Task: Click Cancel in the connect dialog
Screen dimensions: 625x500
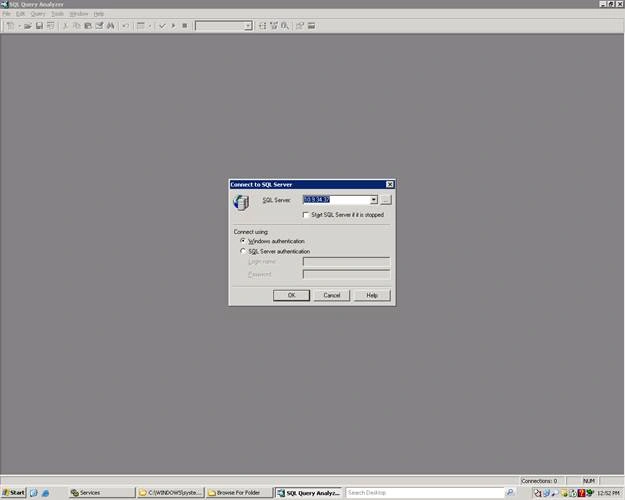Action: [x=332, y=295]
